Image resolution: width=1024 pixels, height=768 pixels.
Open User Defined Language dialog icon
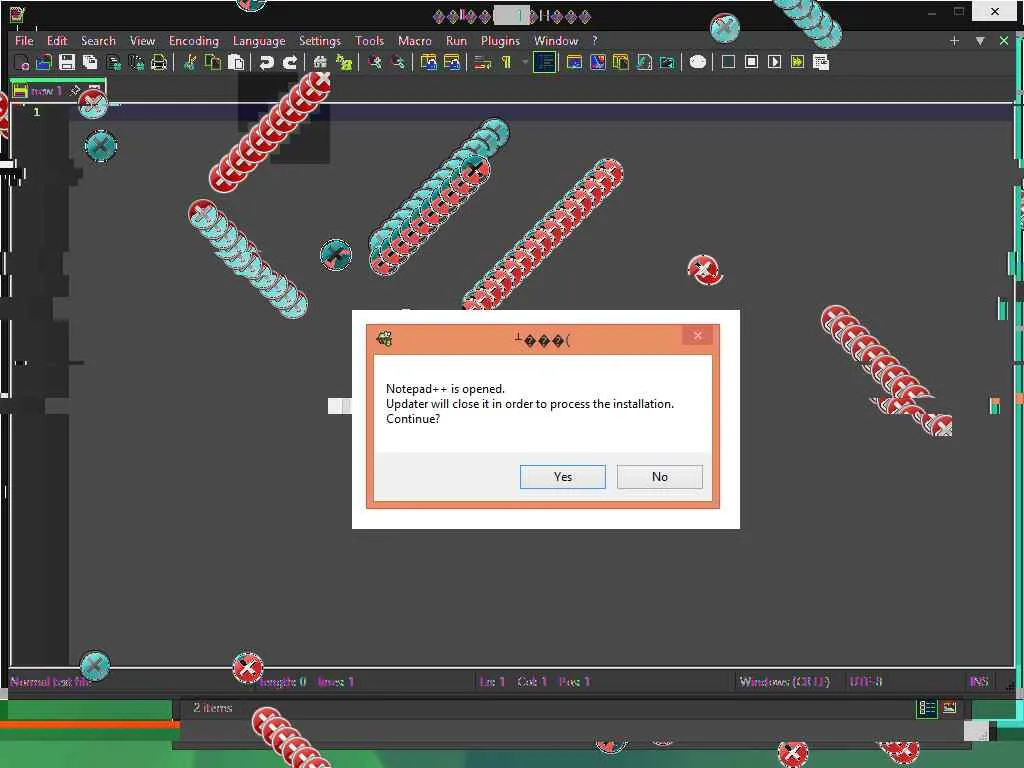pos(574,62)
